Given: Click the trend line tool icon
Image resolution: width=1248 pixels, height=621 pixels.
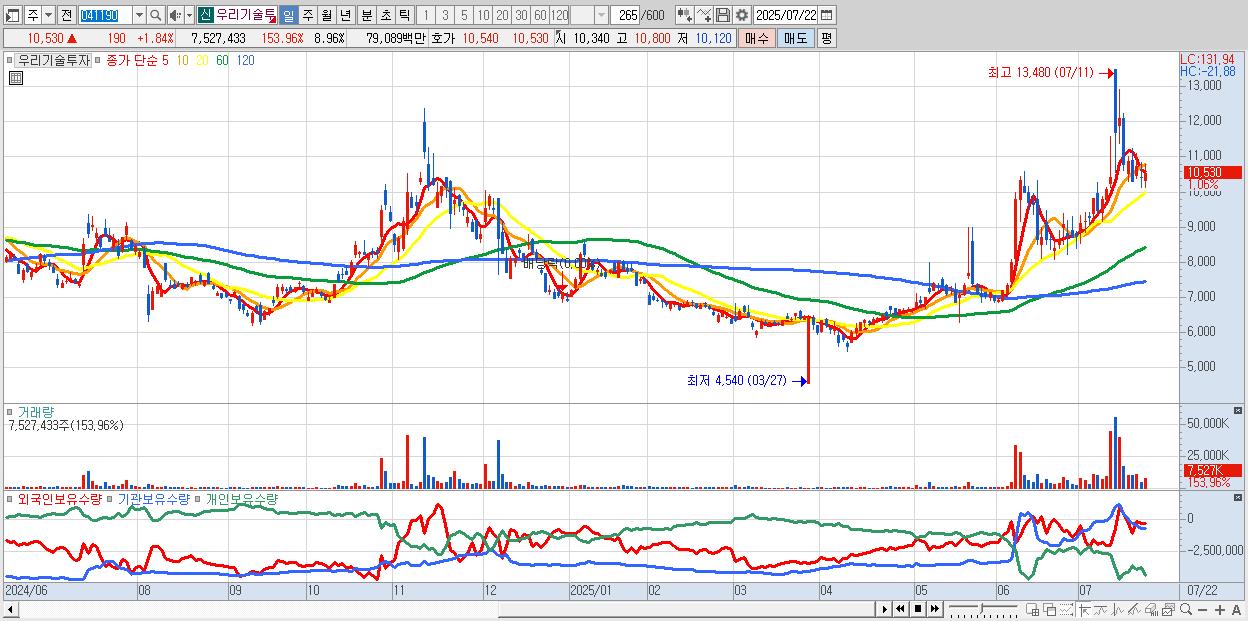Looking at the screenshot, I should click(1101, 609).
